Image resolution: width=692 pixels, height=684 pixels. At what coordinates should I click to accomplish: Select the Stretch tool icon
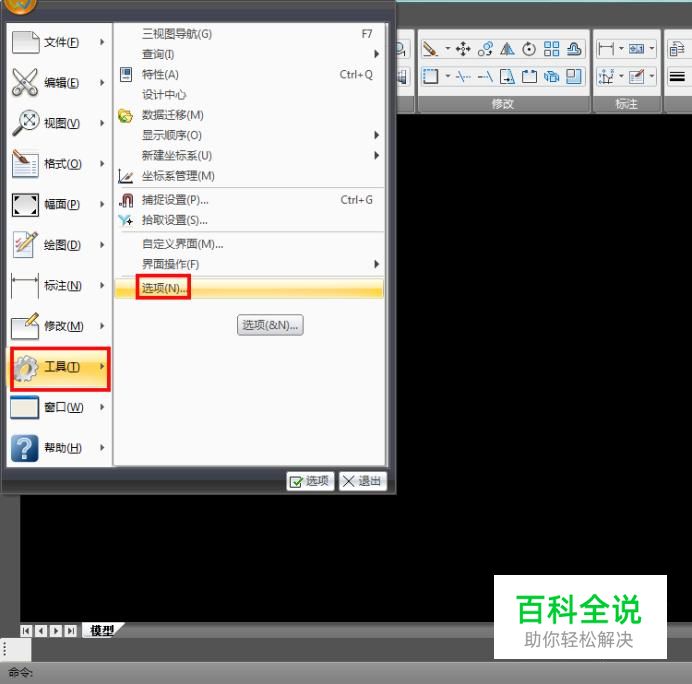[x=507, y=76]
